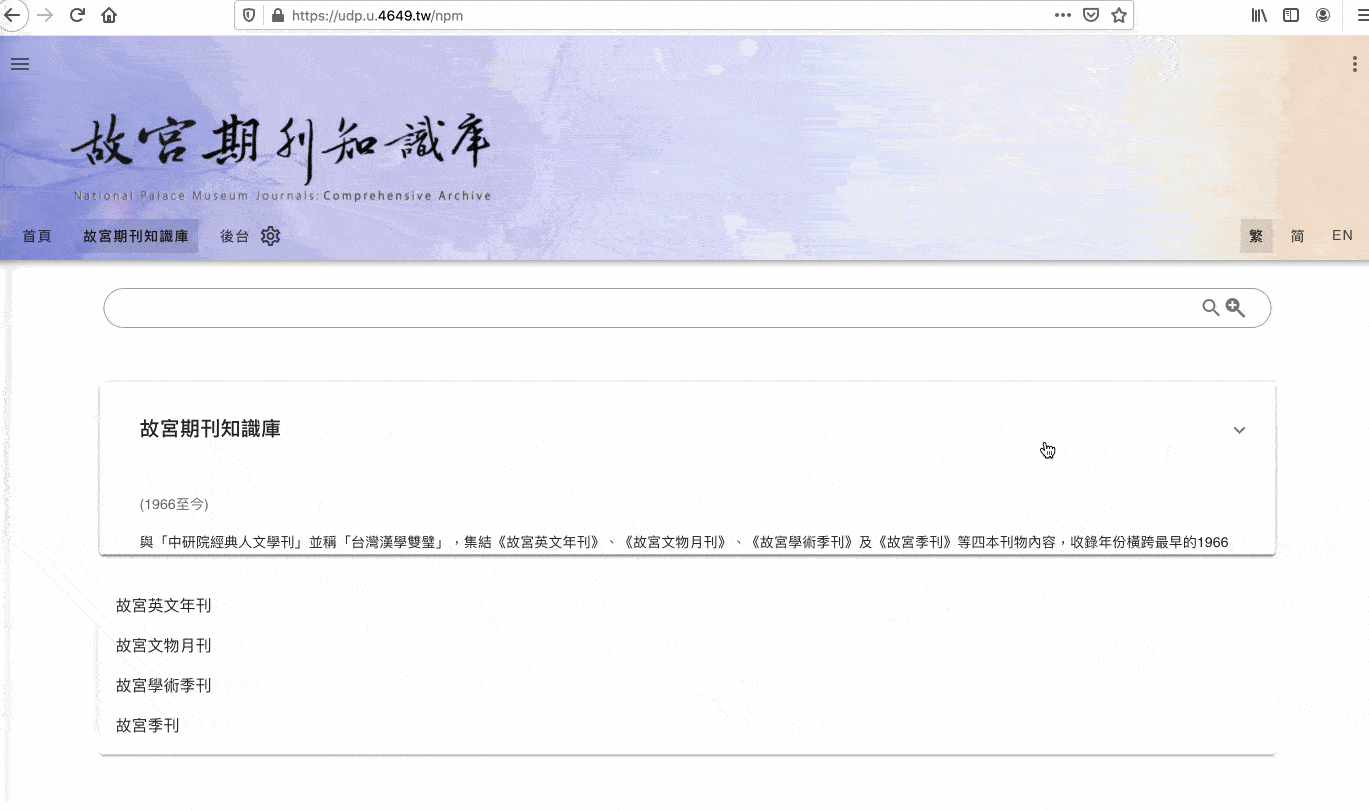Go back with the browser back arrow

click(12, 15)
